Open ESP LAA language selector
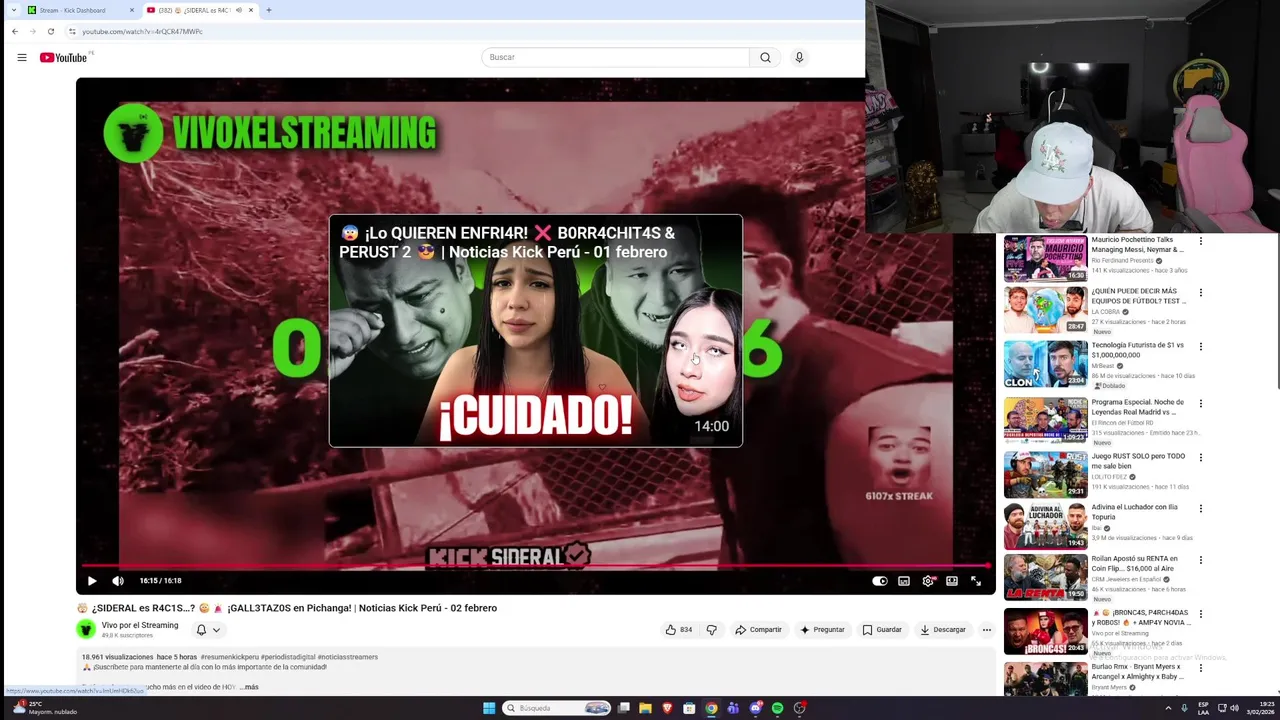The height and width of the screenshot is (720, 1280). tap(1204, 708)
